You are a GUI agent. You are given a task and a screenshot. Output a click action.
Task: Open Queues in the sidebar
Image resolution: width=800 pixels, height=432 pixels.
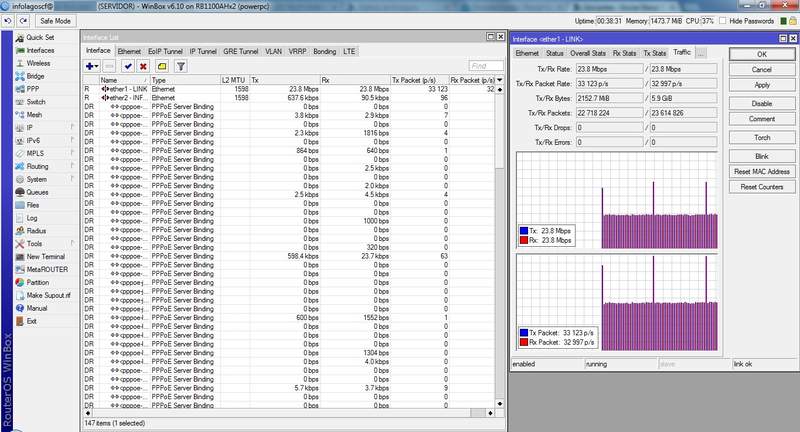pos(37,192)
